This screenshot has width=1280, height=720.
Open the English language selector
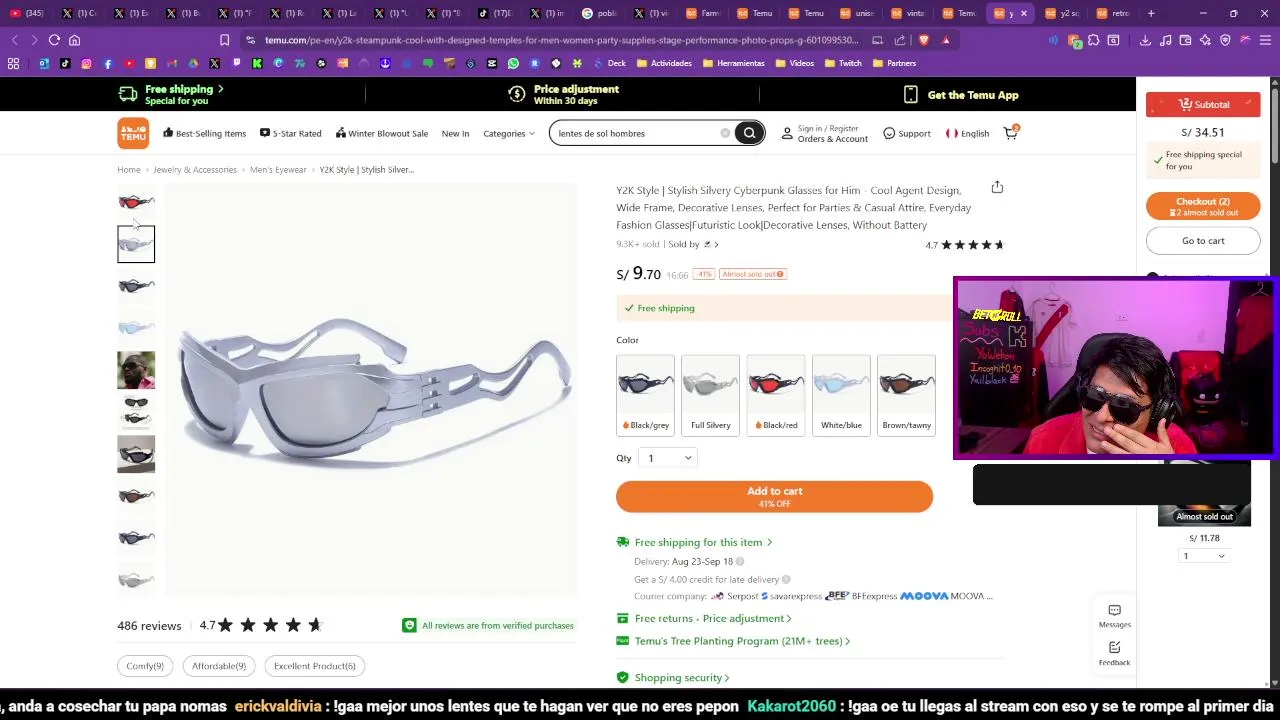coord(968,133)
